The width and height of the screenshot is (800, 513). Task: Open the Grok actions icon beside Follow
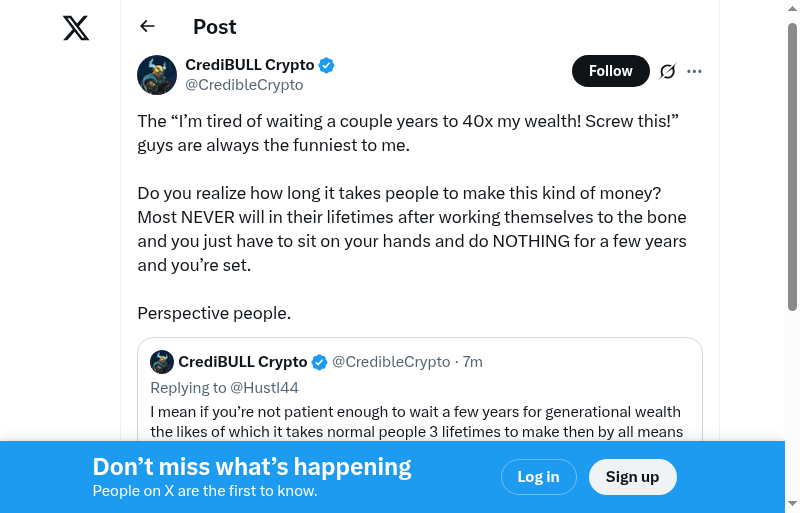[x=668, y=71]
